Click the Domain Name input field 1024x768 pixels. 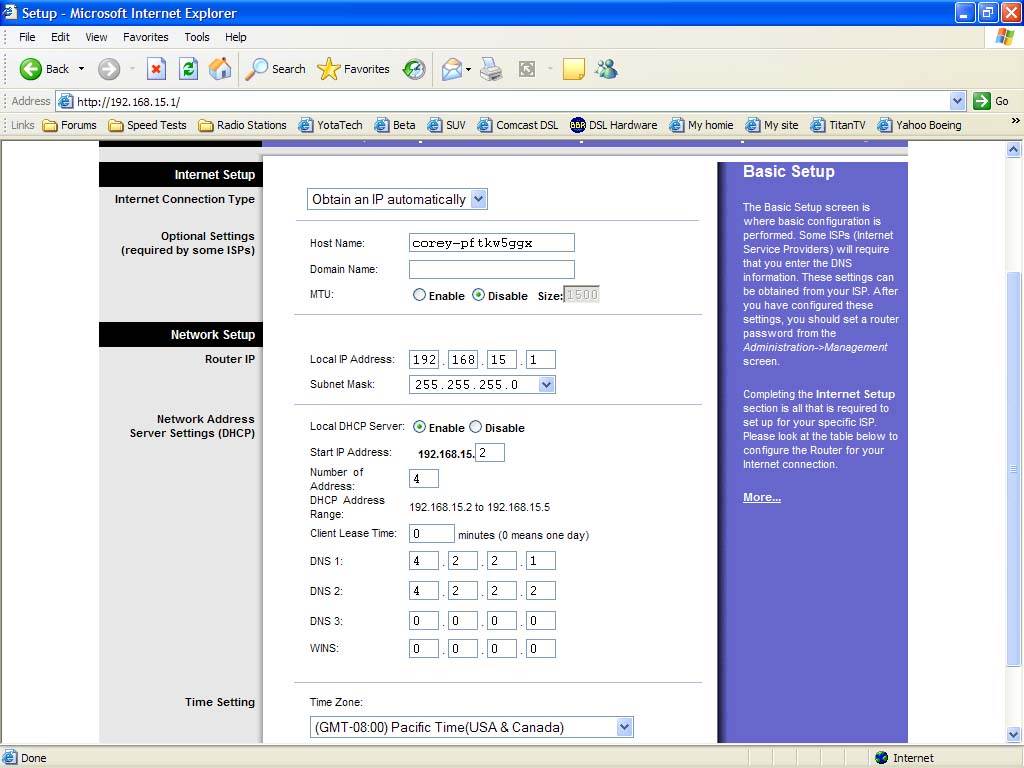(492, 269)
